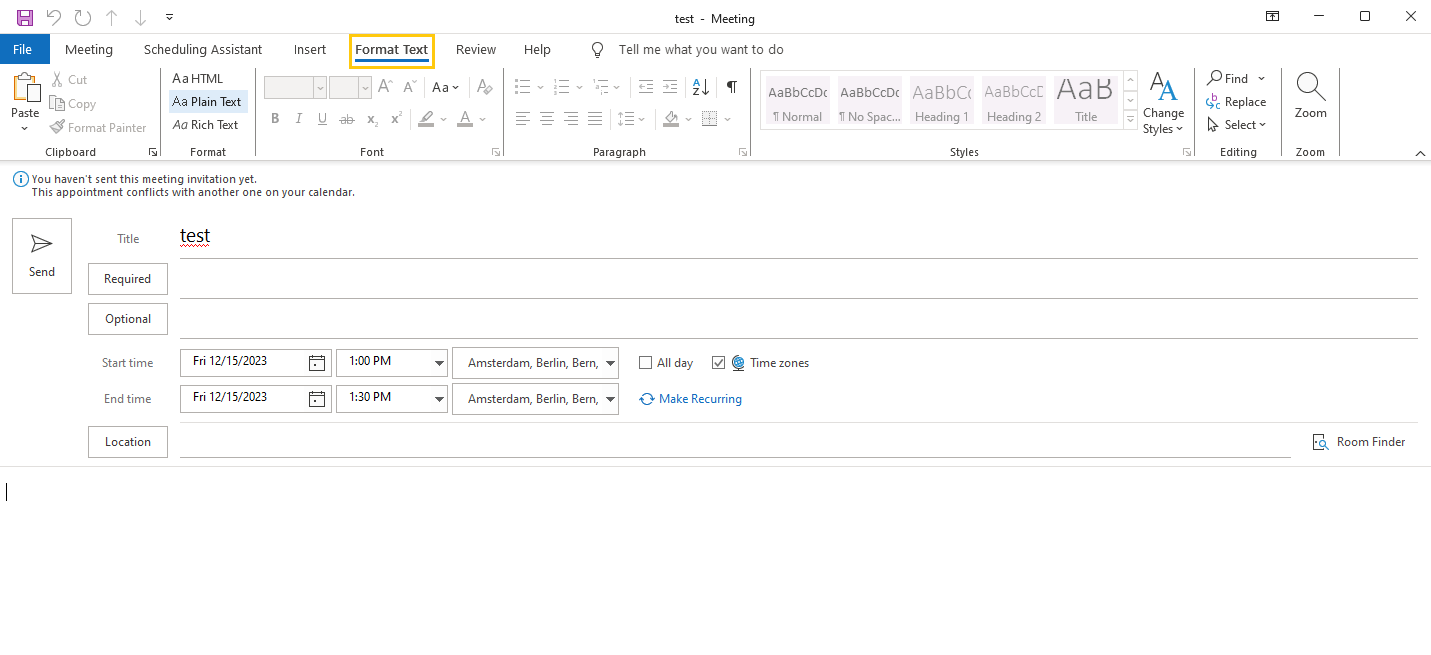1431x655 pixels.
Task: Open the Start time calendar picker icon
Action: (x=317, y=363)
